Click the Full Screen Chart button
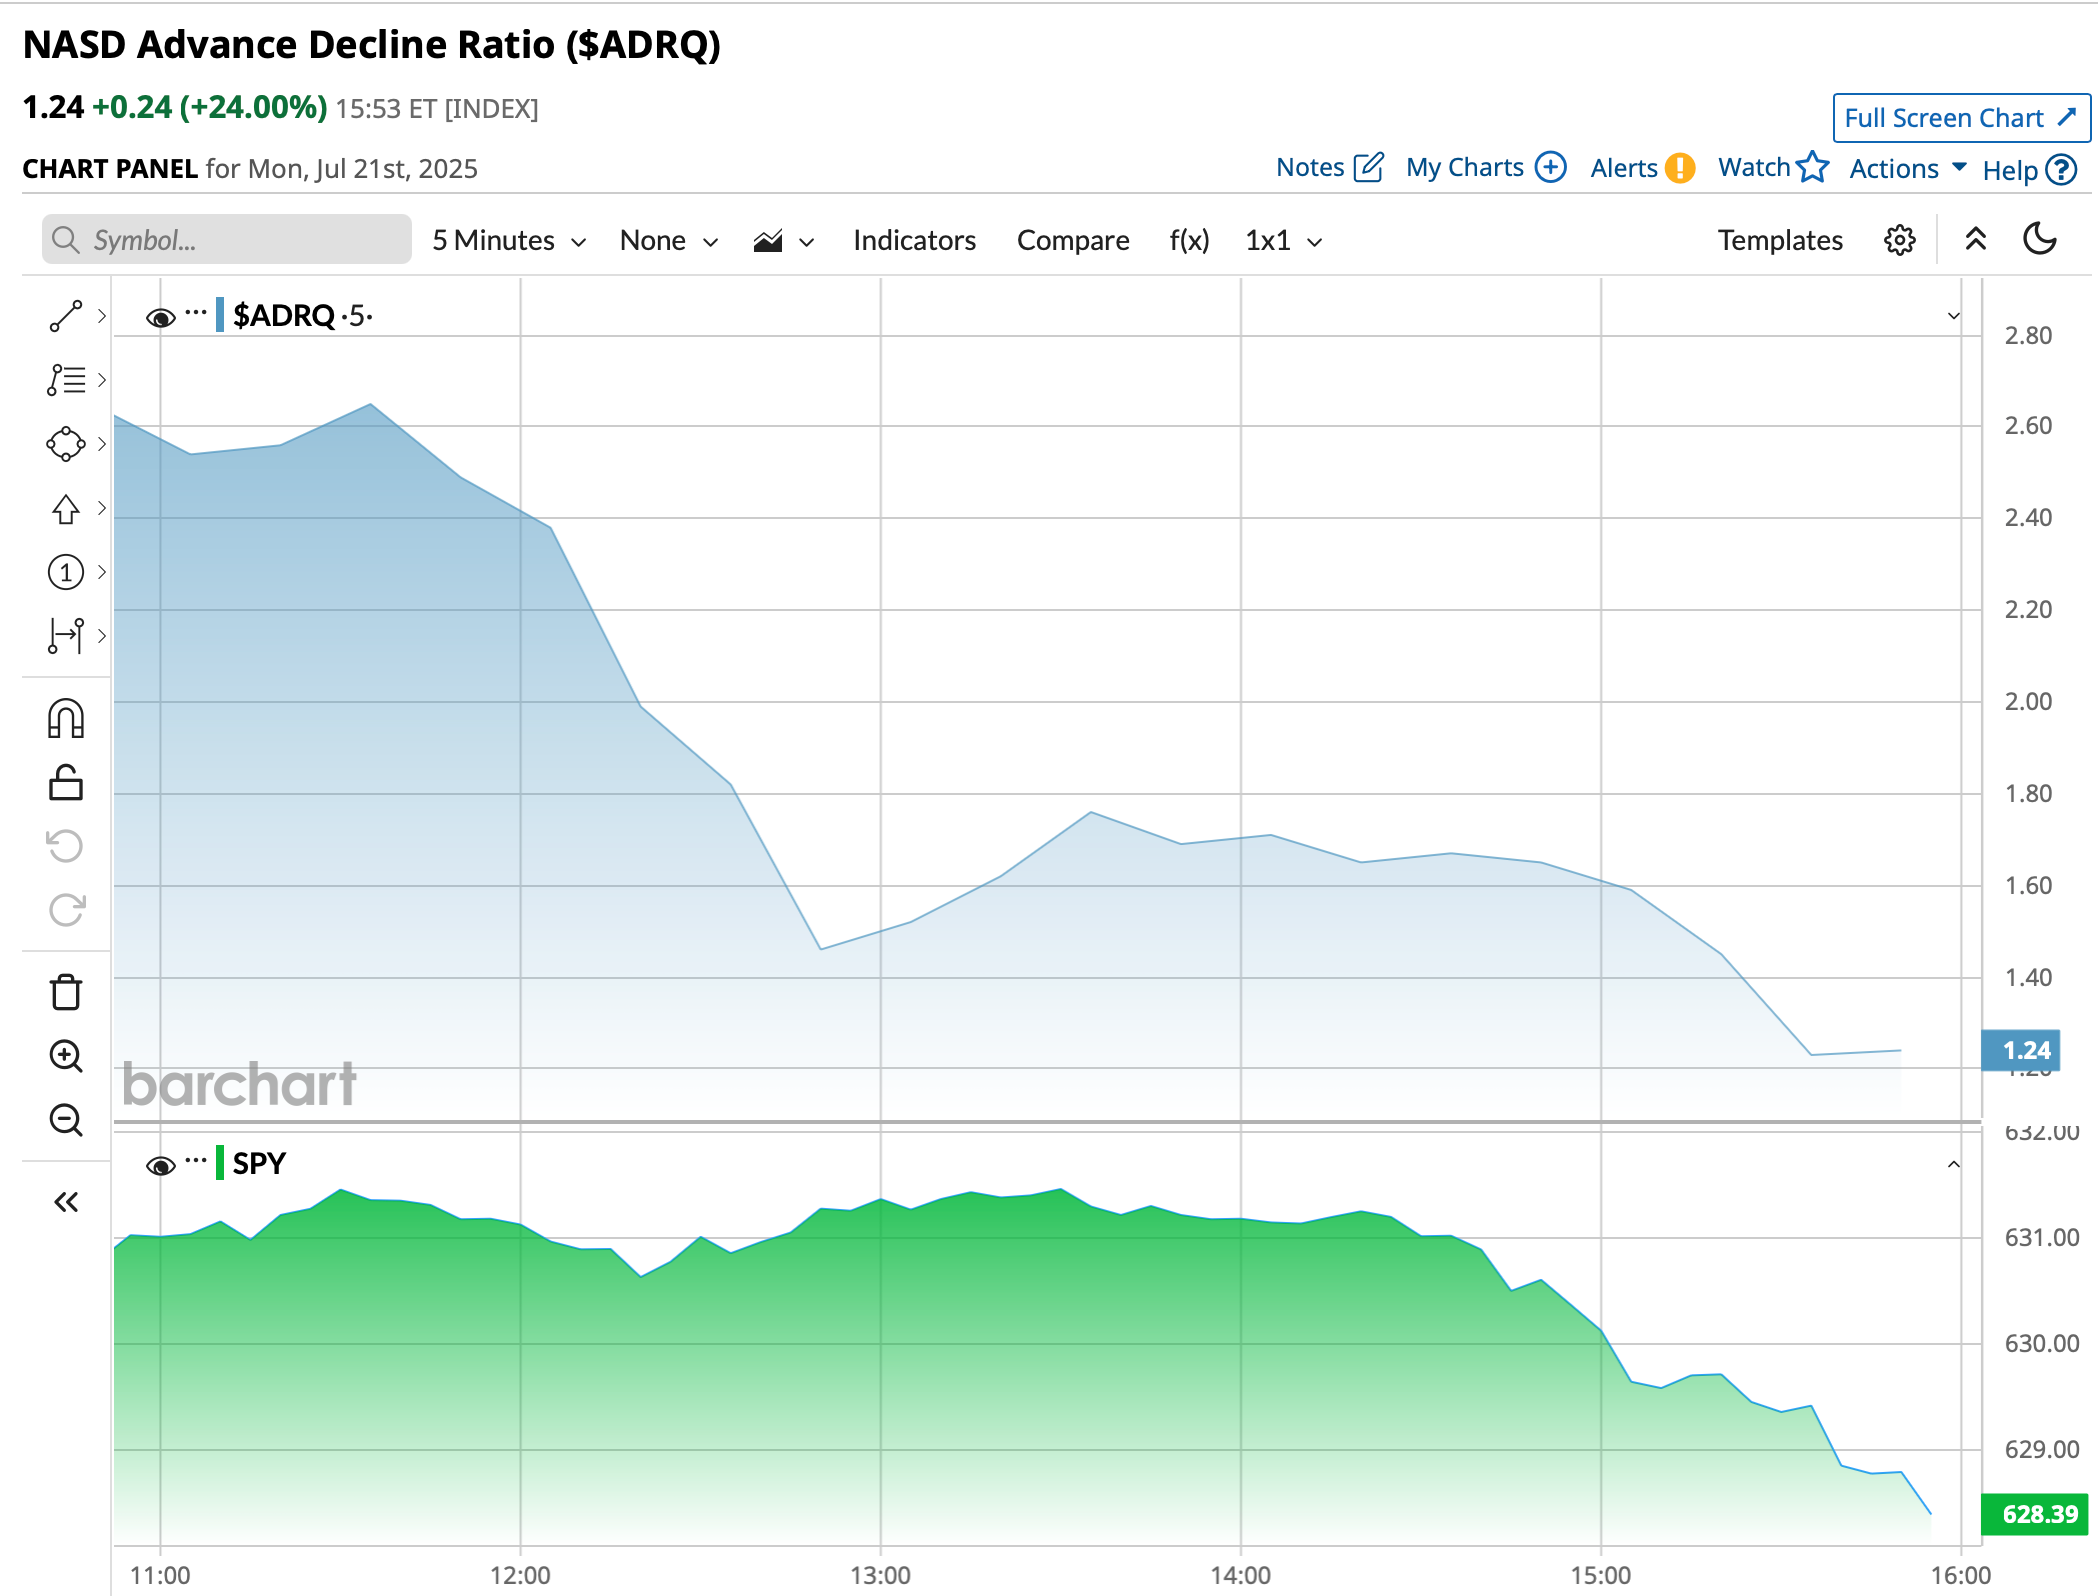 point(1960,118)
